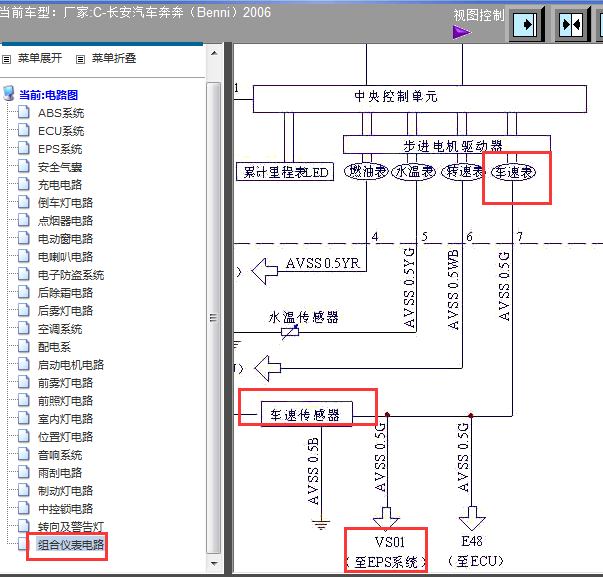Select 后除霜电路 entry
Image resolution: width=603 pixels, height=577 pixels.
tap(65, 293)
